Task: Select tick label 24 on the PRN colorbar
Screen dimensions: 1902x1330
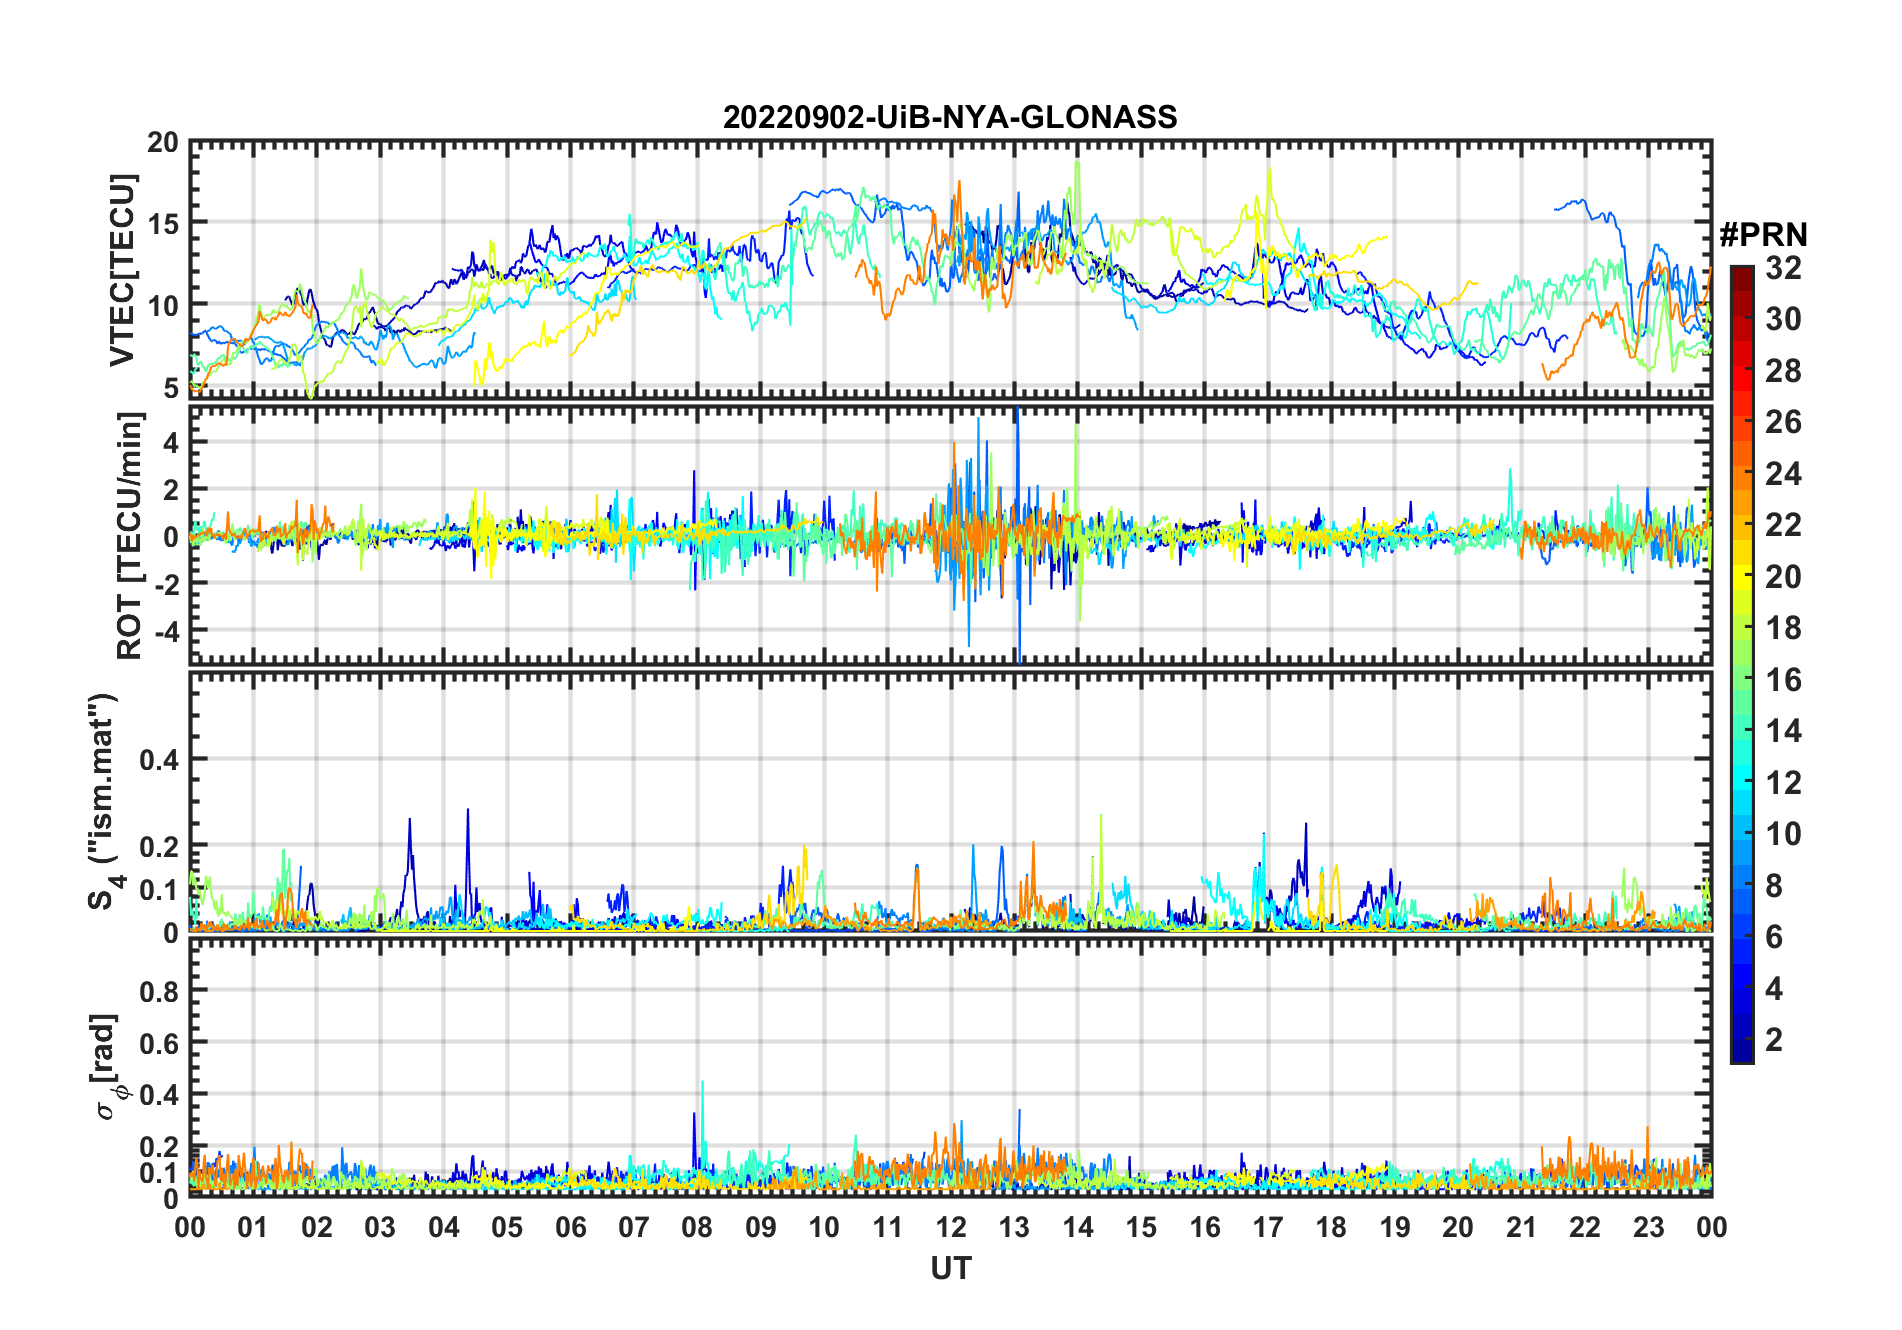Action: tap(1783, 474)
